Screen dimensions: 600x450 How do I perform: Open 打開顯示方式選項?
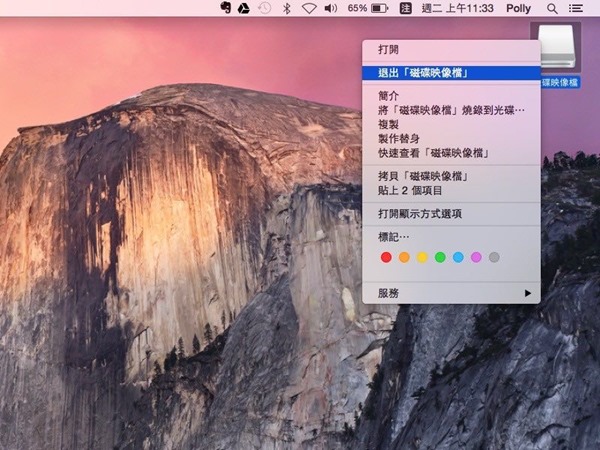tap(451, 214)
